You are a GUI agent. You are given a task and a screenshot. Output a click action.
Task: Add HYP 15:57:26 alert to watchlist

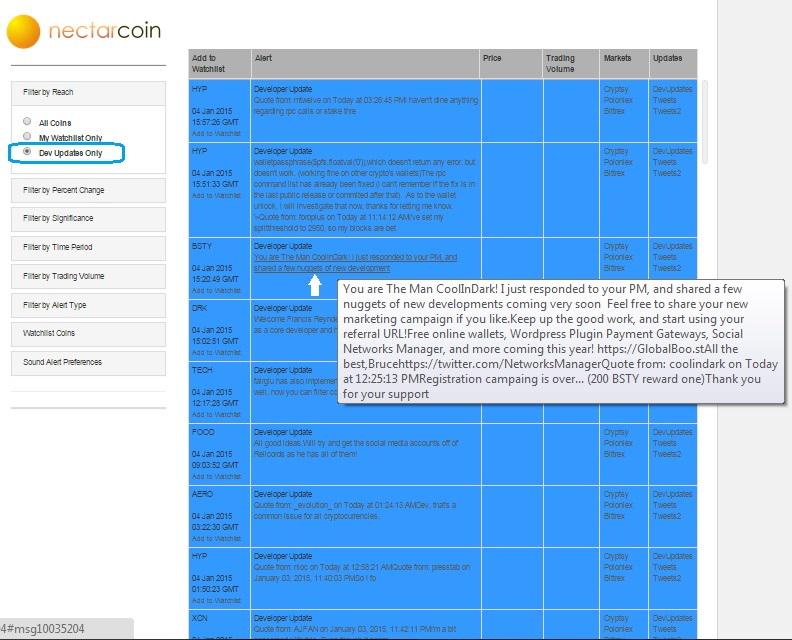[216, 133]
